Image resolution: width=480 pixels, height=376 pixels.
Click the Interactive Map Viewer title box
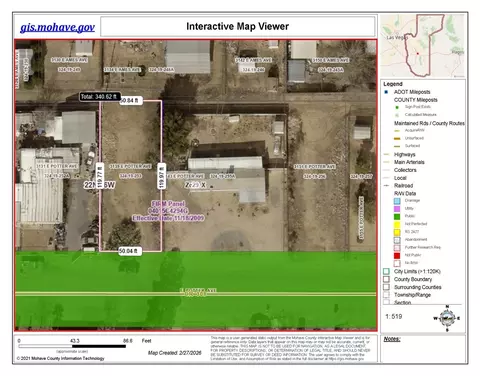point(238,26)
